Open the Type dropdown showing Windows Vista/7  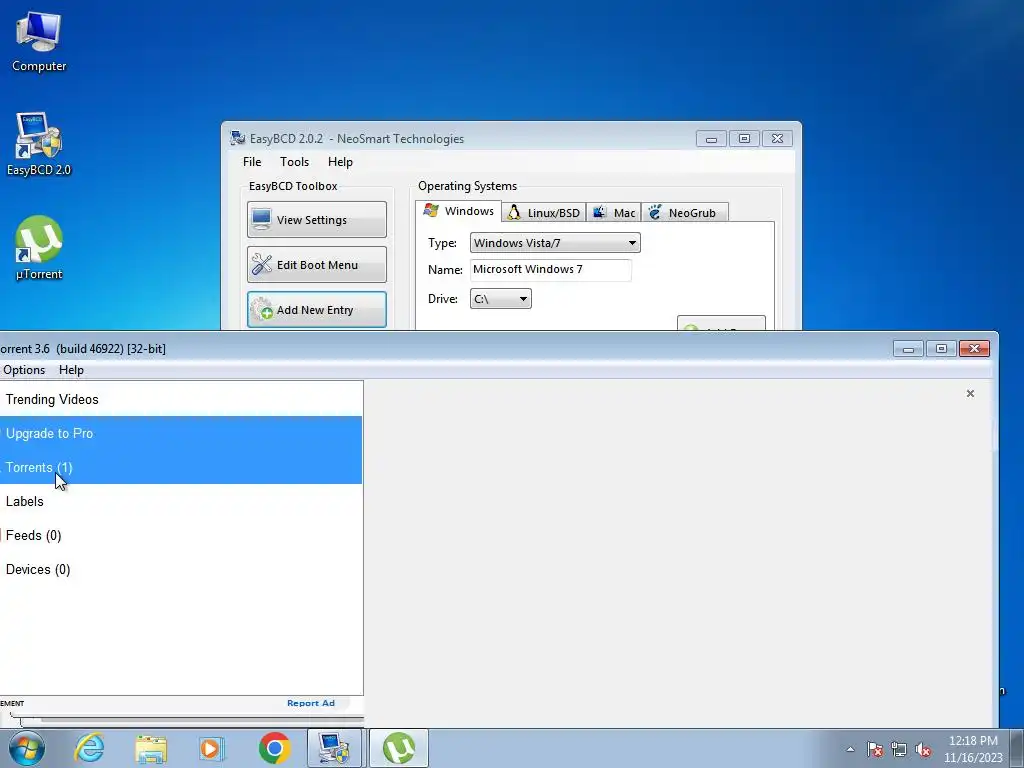(555, 243)
